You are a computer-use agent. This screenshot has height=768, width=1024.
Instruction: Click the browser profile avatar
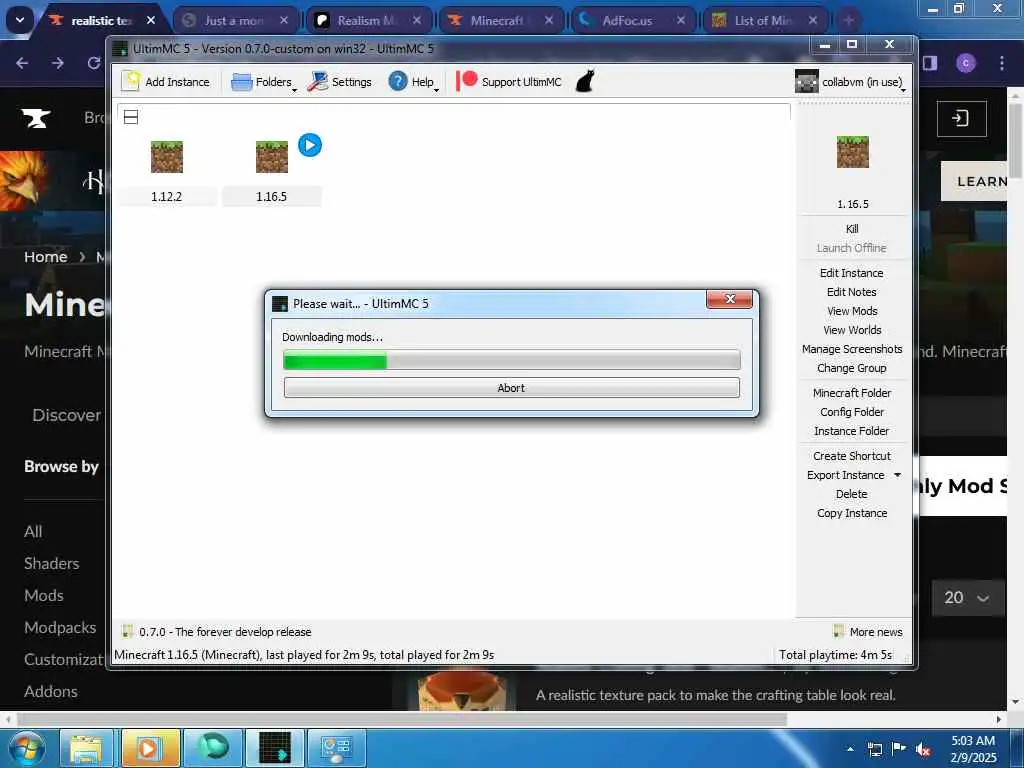[x=966, y=63]
